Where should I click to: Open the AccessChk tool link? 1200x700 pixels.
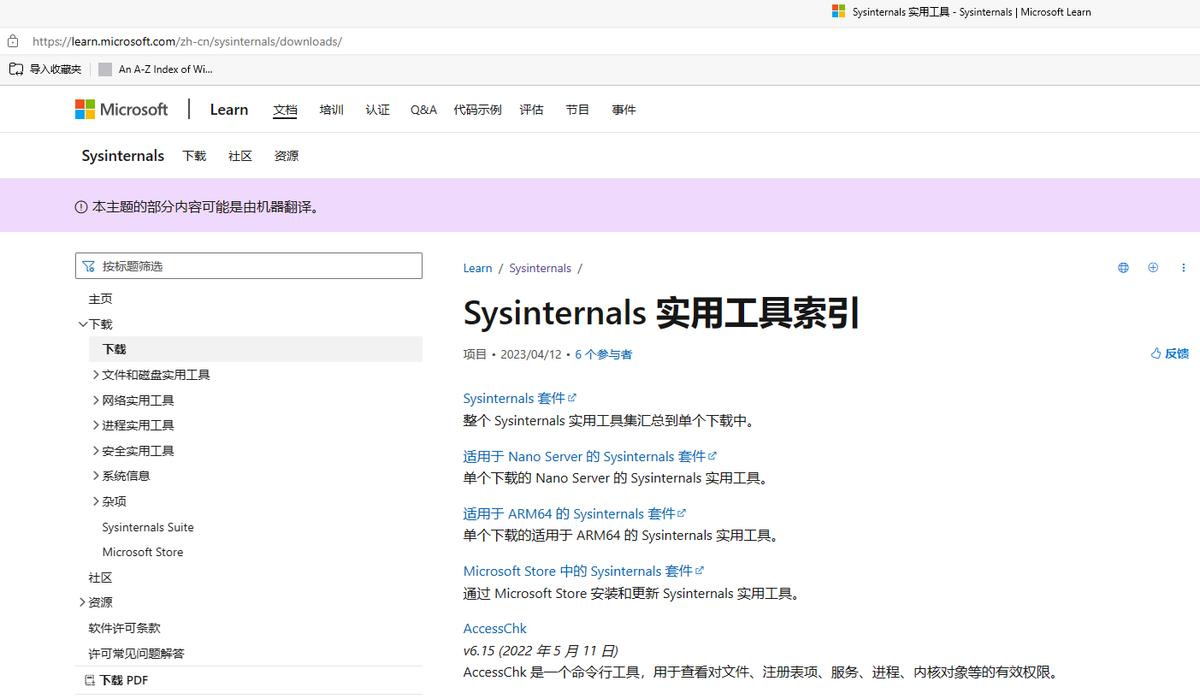click(494, 628)
